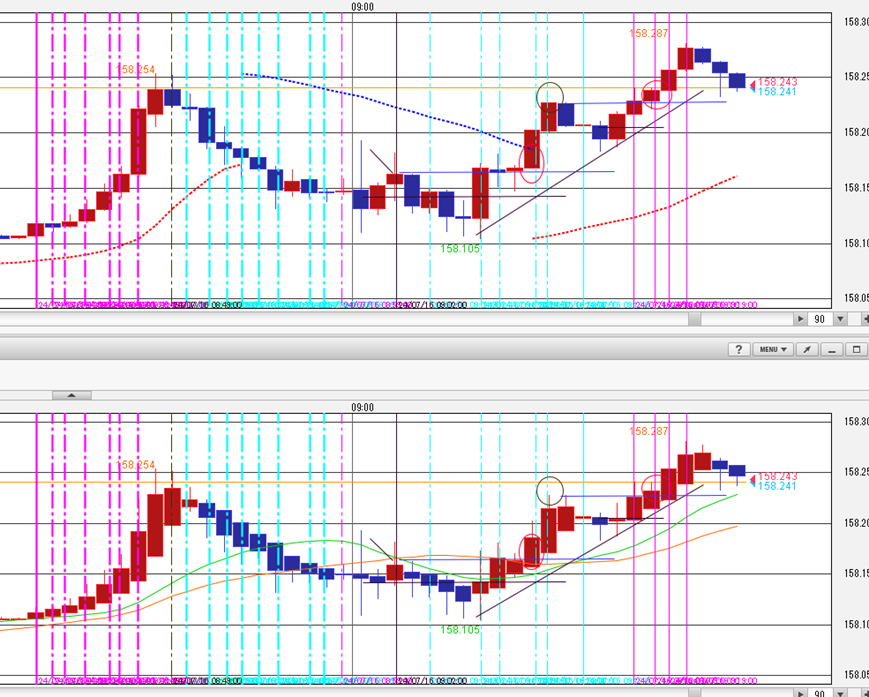
Task: Click the red 158.243 price marker in lower chart
Action: coord(776,476)
